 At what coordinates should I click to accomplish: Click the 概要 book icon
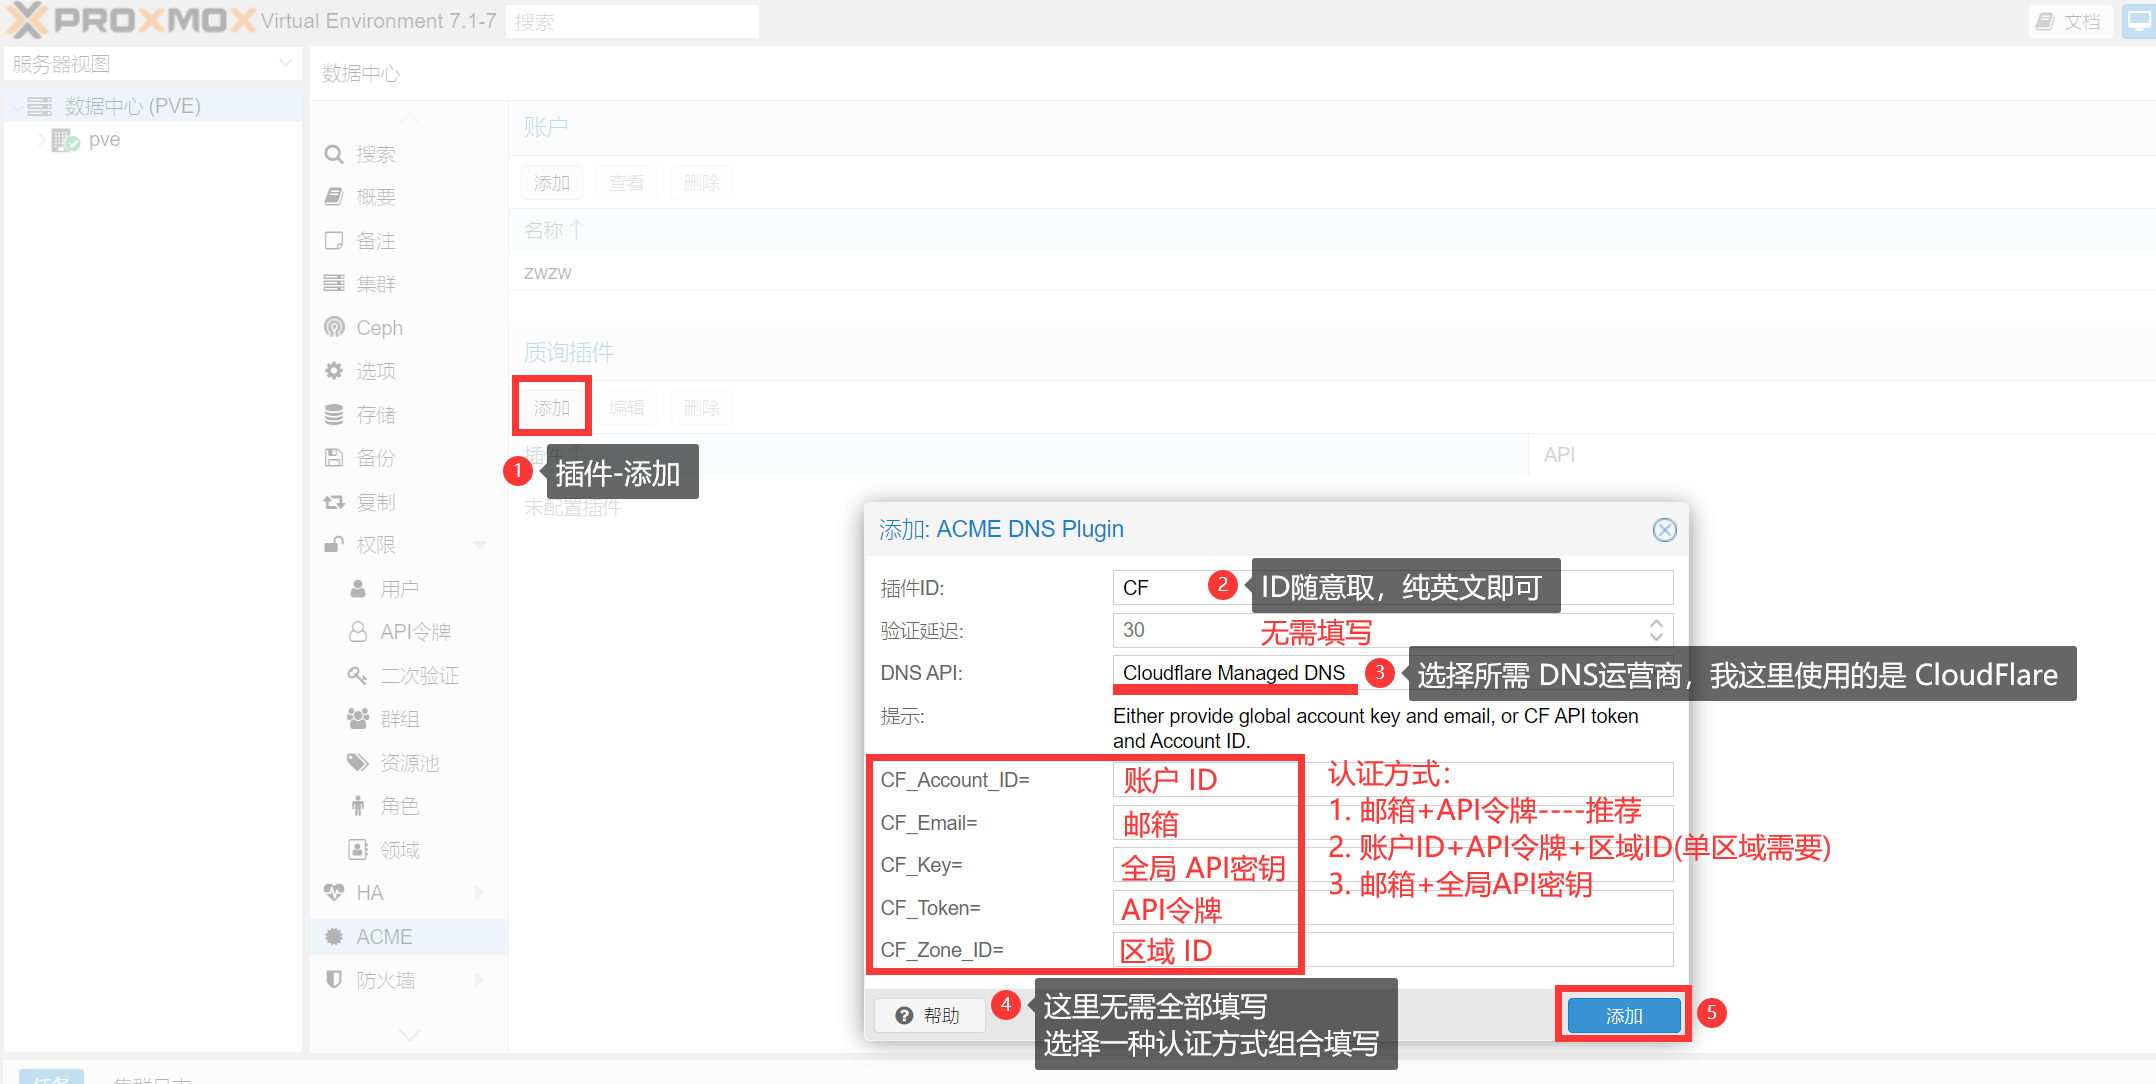tap(334, 197)
